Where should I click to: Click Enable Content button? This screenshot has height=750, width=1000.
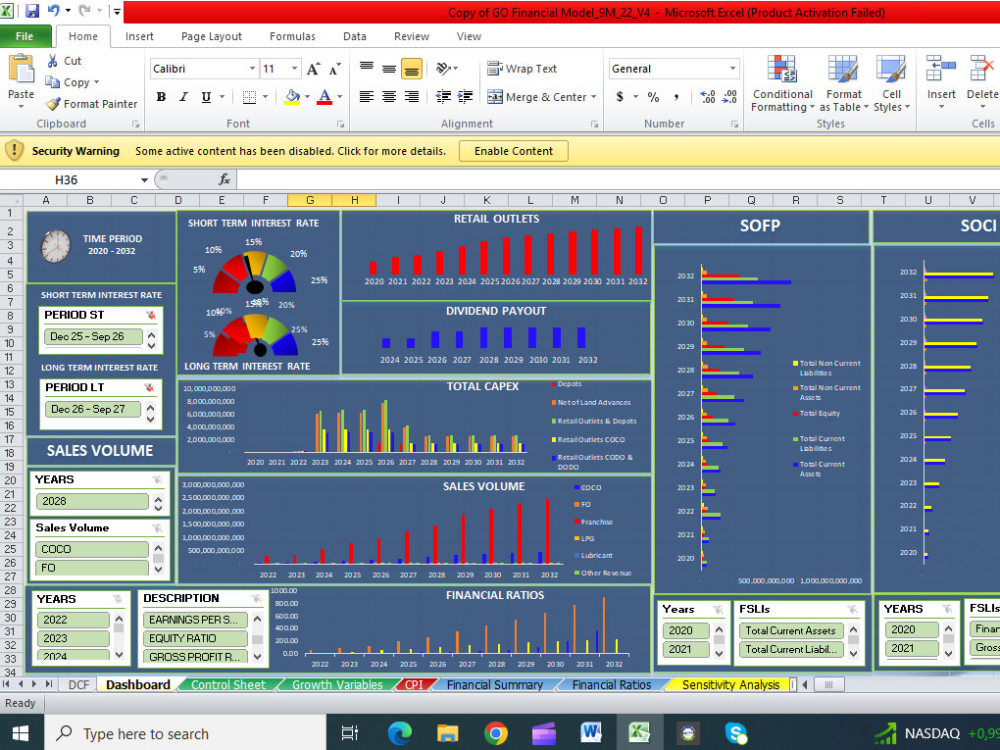pyautogui.click(x=513, y=151)
